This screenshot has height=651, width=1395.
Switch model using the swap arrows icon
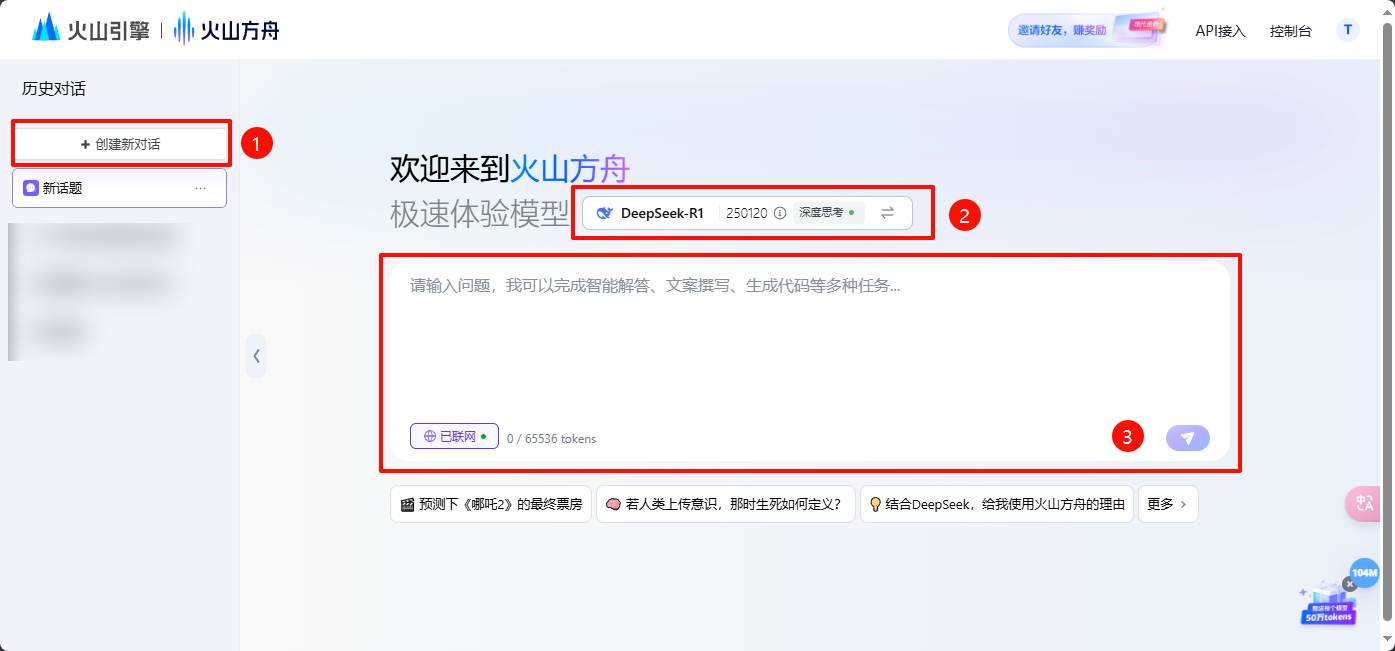[x=887, y=213]
